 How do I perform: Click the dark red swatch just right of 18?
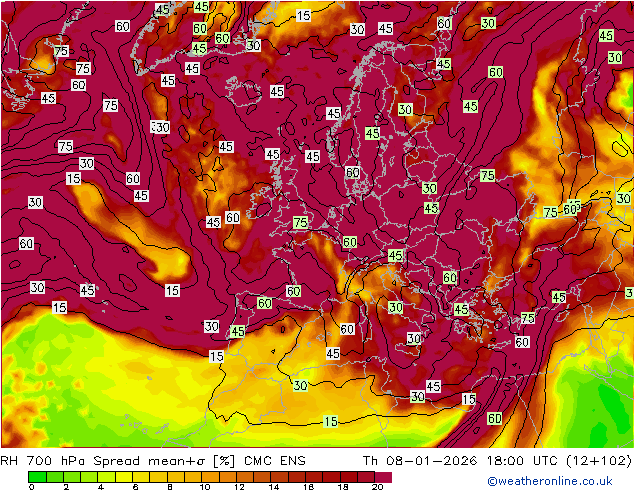(349, 477)
